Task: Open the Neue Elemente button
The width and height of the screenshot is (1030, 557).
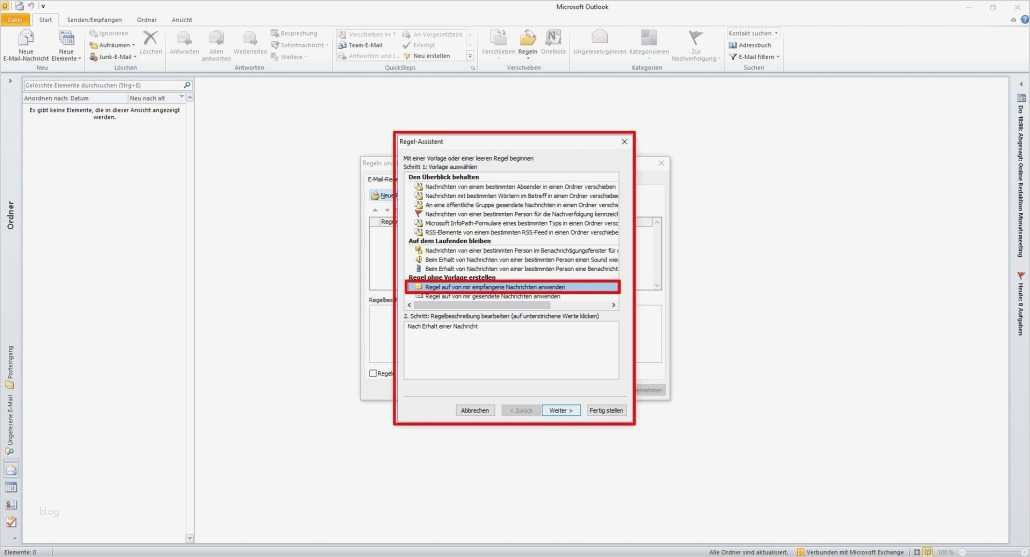Action: pyautogui.click(x=66, y=46)
